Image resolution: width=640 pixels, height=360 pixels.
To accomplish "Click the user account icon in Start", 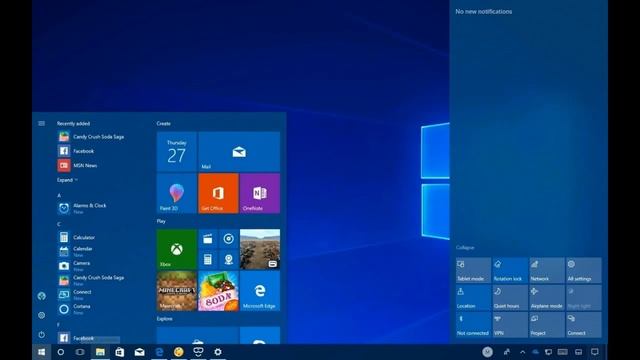I will click(x=42, y=296).
